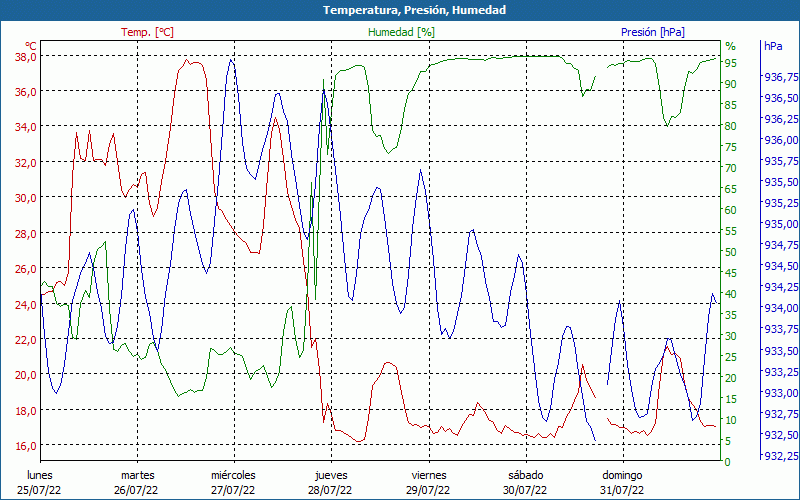Image resolution: width=800 pixels, height=500 pixels.
Task: Click the '933,50' pressure axis value
Action: point(781,351)
